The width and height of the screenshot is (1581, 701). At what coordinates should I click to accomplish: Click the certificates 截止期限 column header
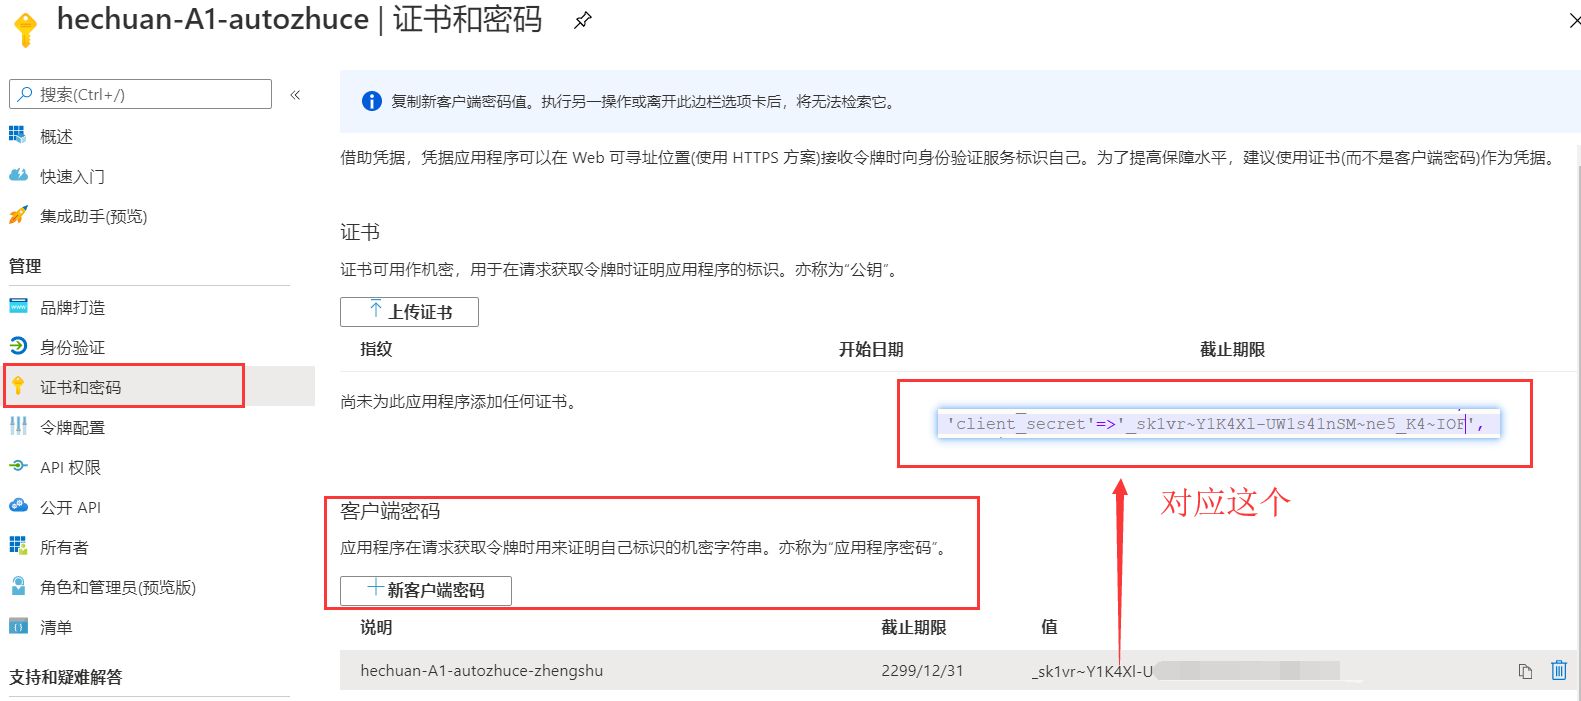click(1232, 349)
